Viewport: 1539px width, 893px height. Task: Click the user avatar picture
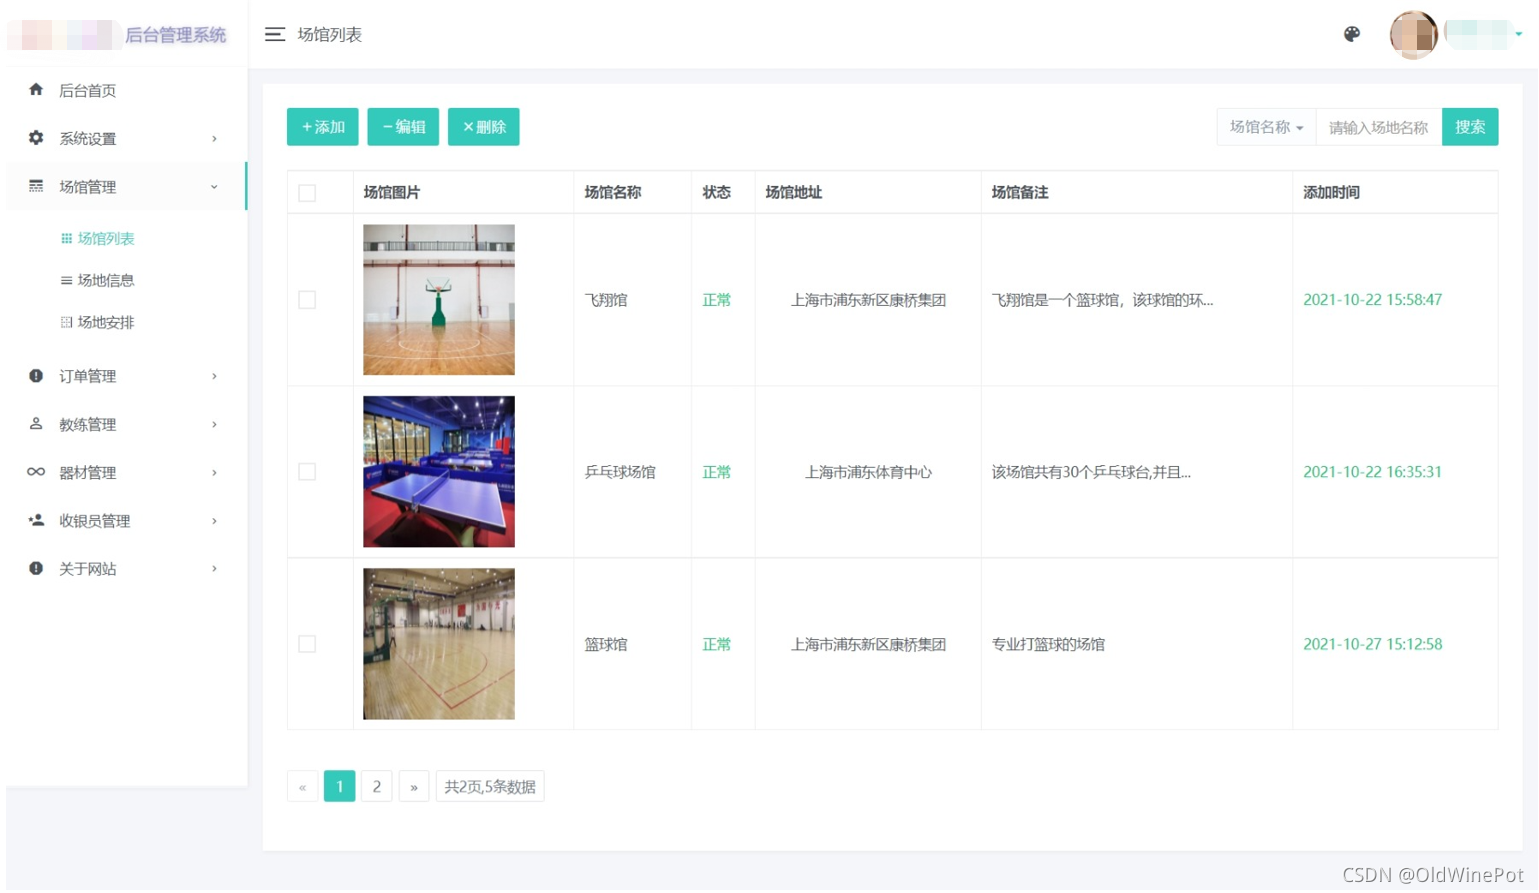coord(1414,35)
